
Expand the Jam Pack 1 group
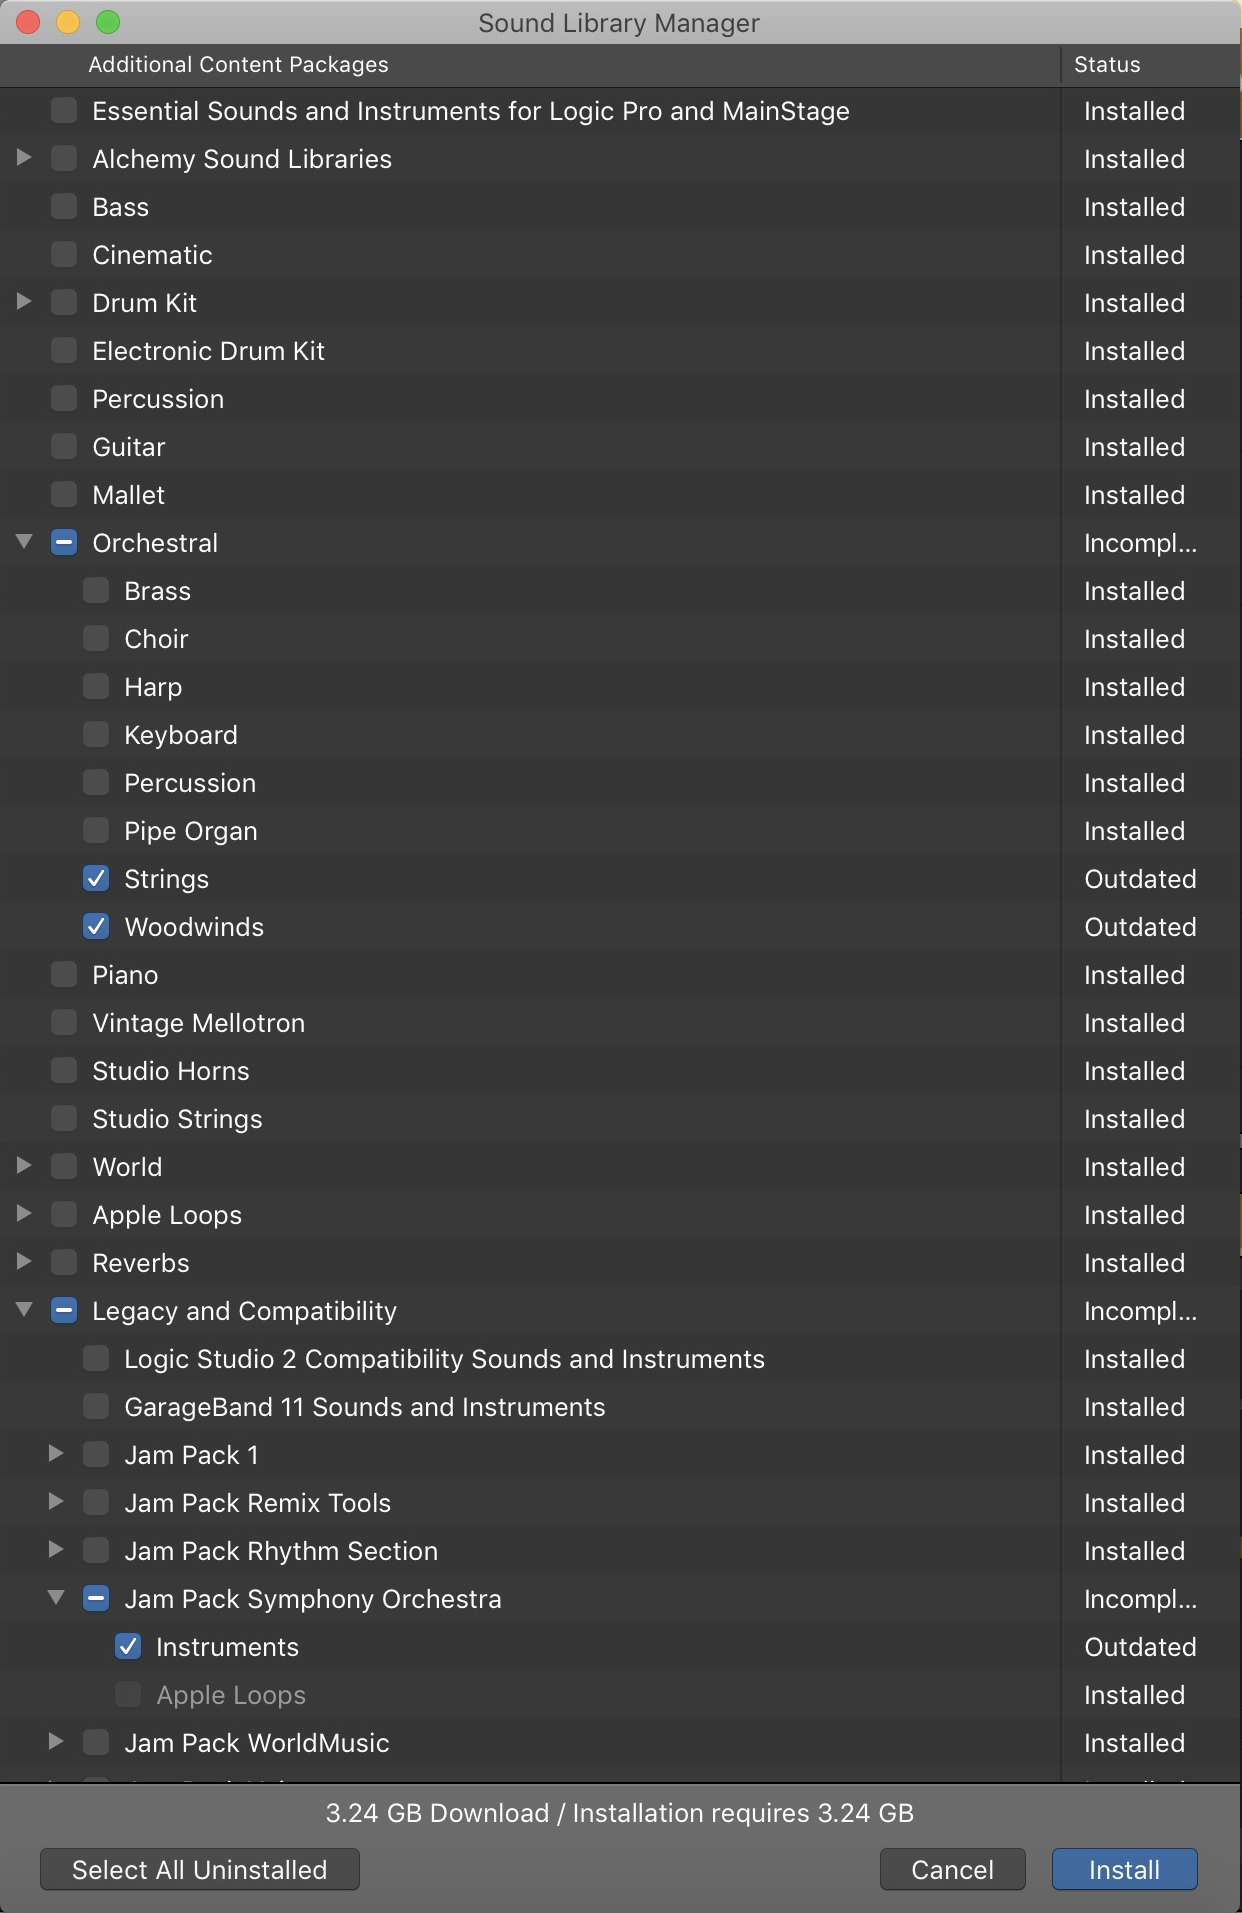[56, 1454]
